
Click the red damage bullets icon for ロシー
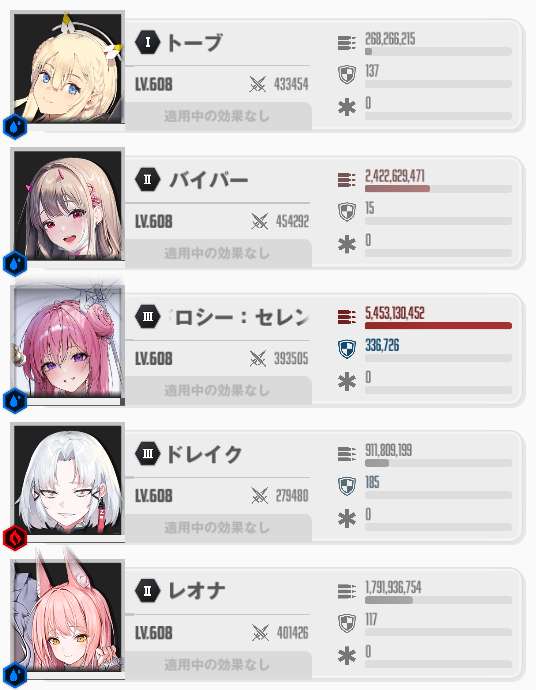click(x=347, y=317)
